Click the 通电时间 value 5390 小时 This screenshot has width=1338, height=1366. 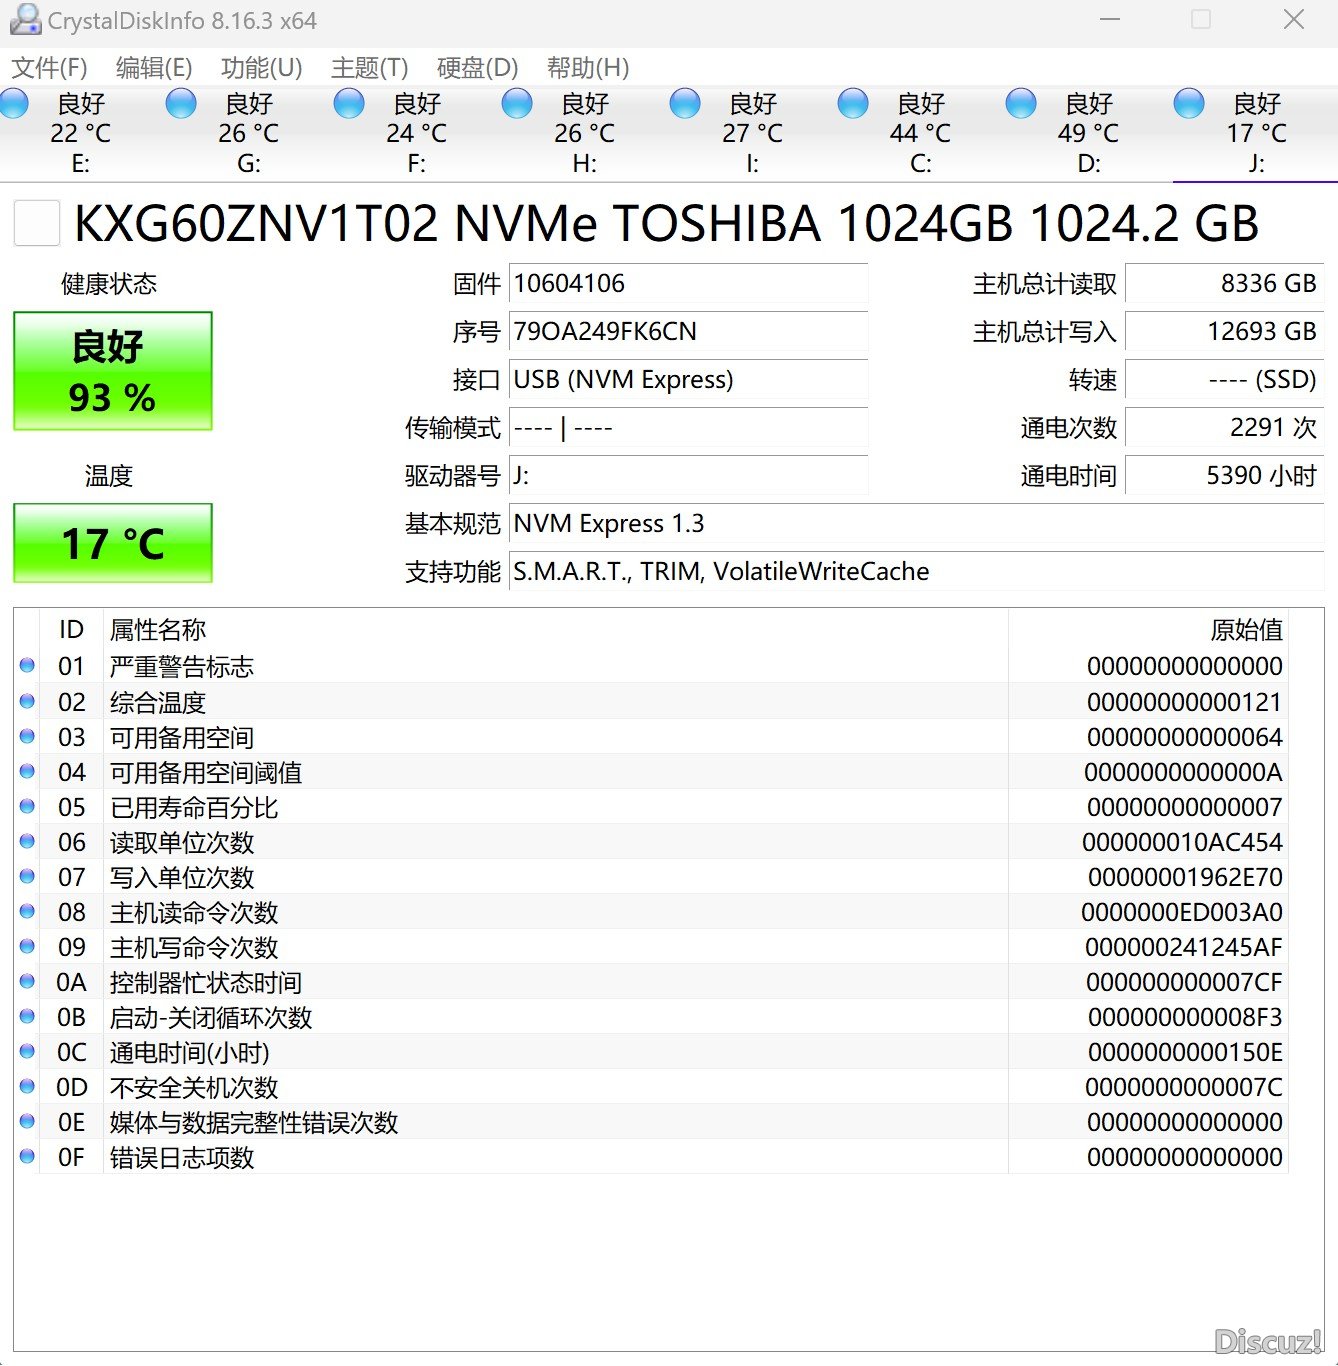pyautogui.click(x=1224, y=476)
